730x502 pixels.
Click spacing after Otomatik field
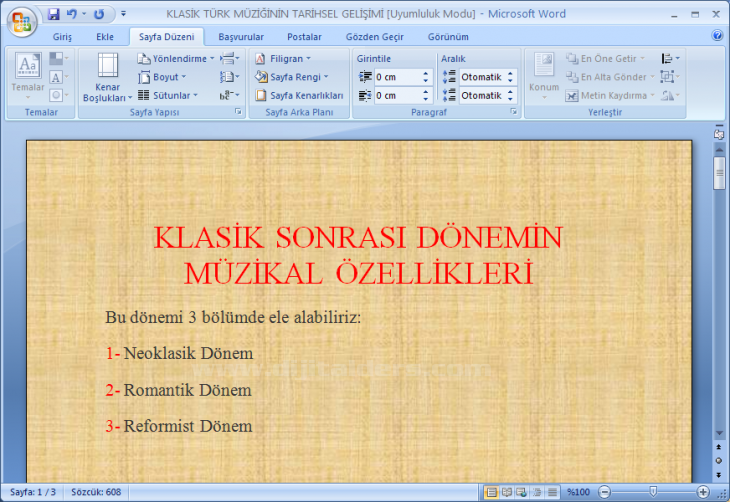[x=482, y=95]
